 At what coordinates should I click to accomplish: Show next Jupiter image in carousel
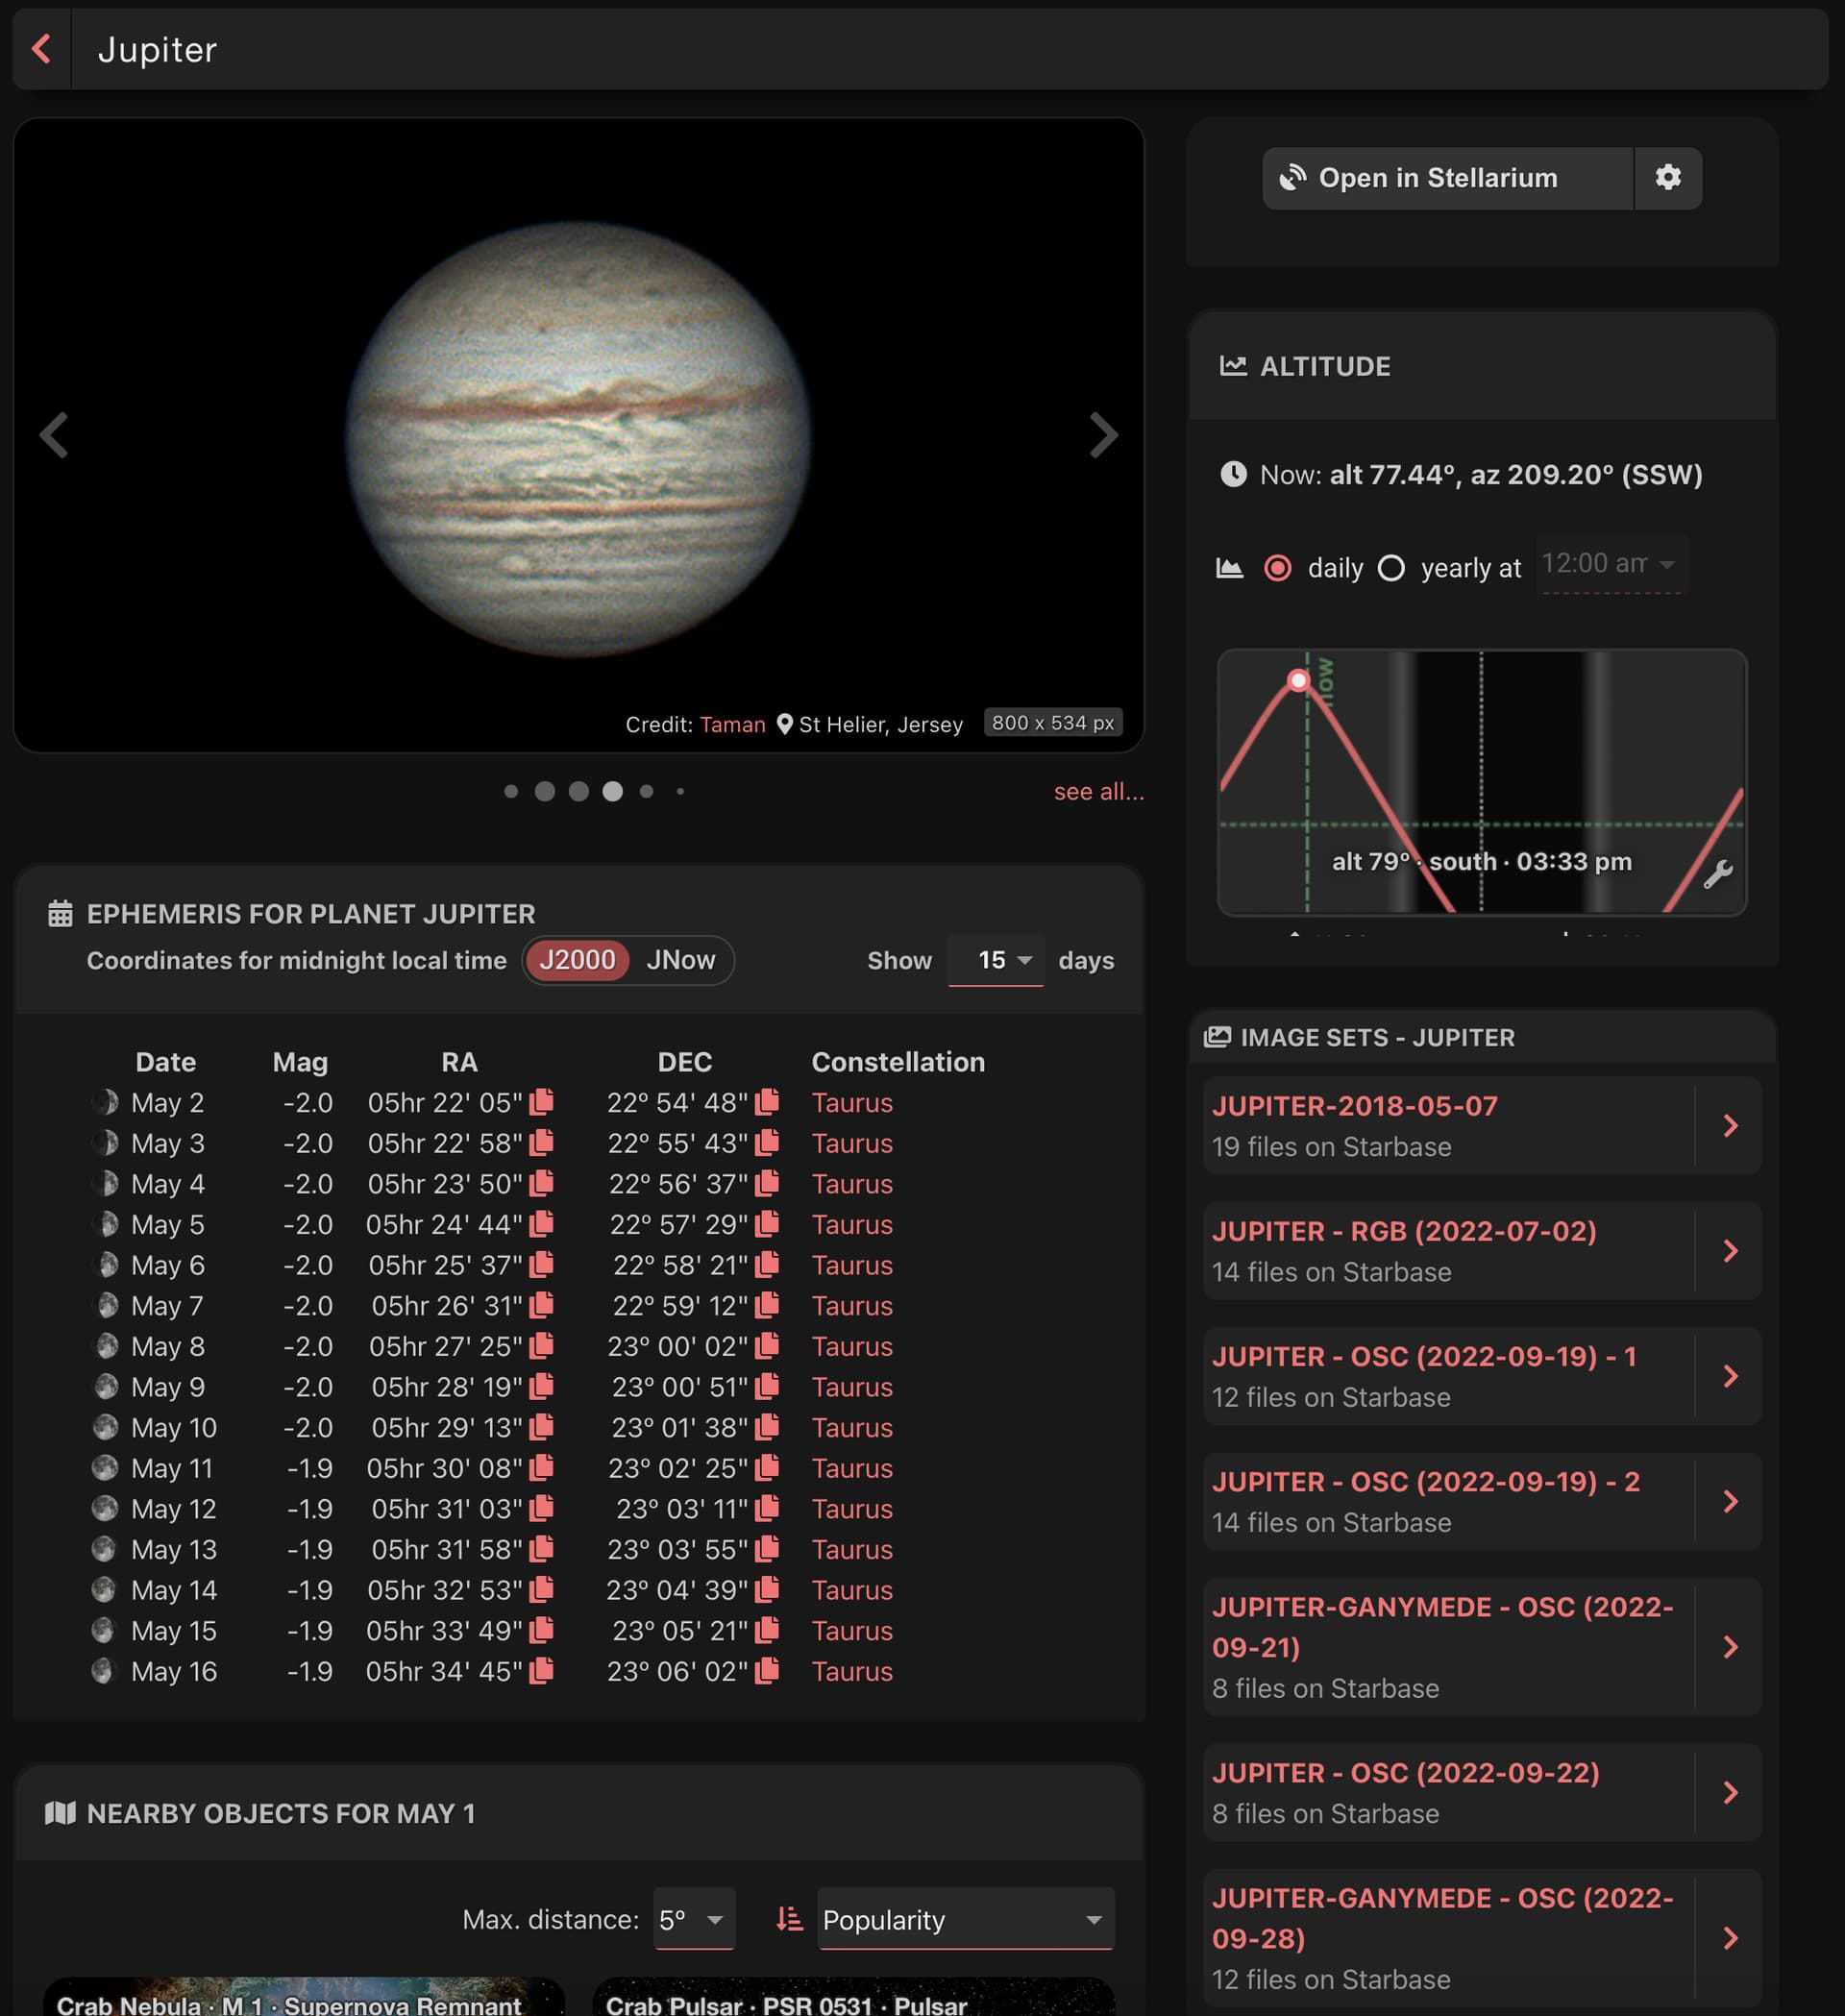pyautogui.click(x=1102, y=435)
